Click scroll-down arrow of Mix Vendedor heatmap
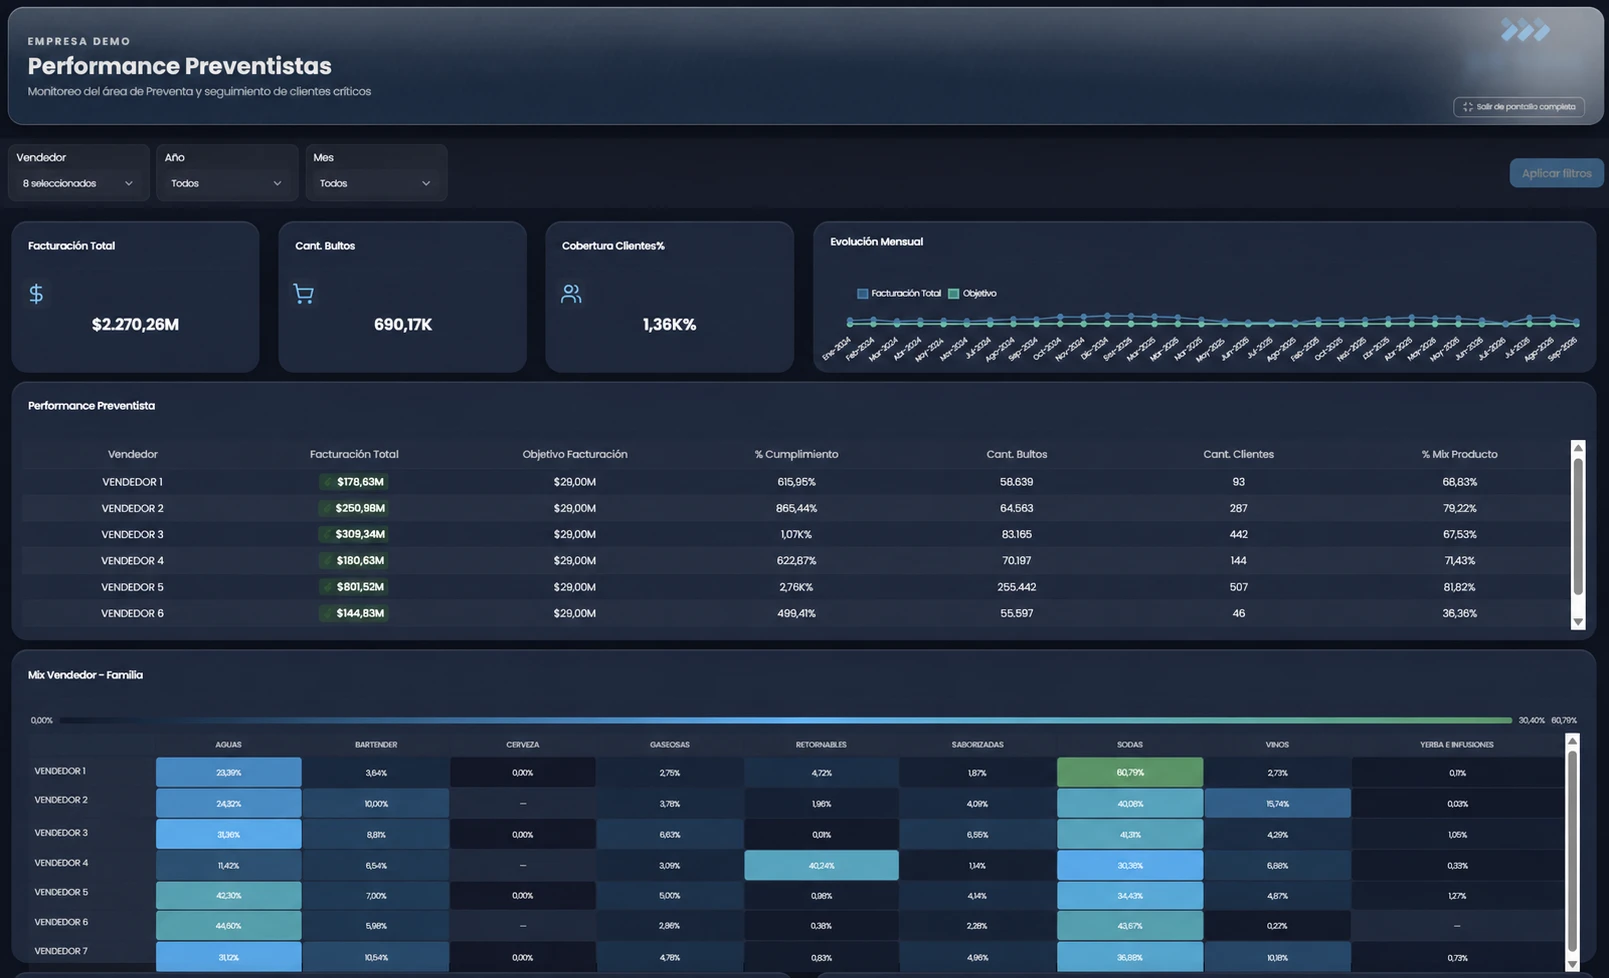 1572,964
